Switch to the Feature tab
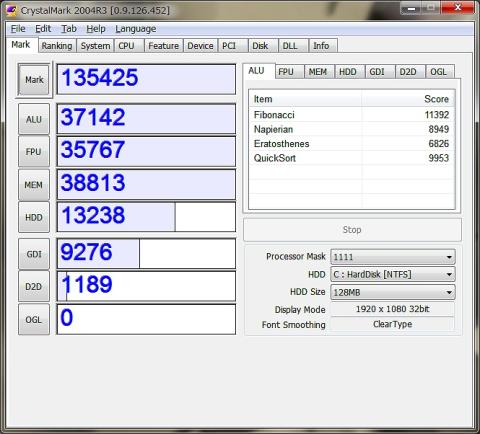This screenshot has height=434, width=480. coord(163,46)
